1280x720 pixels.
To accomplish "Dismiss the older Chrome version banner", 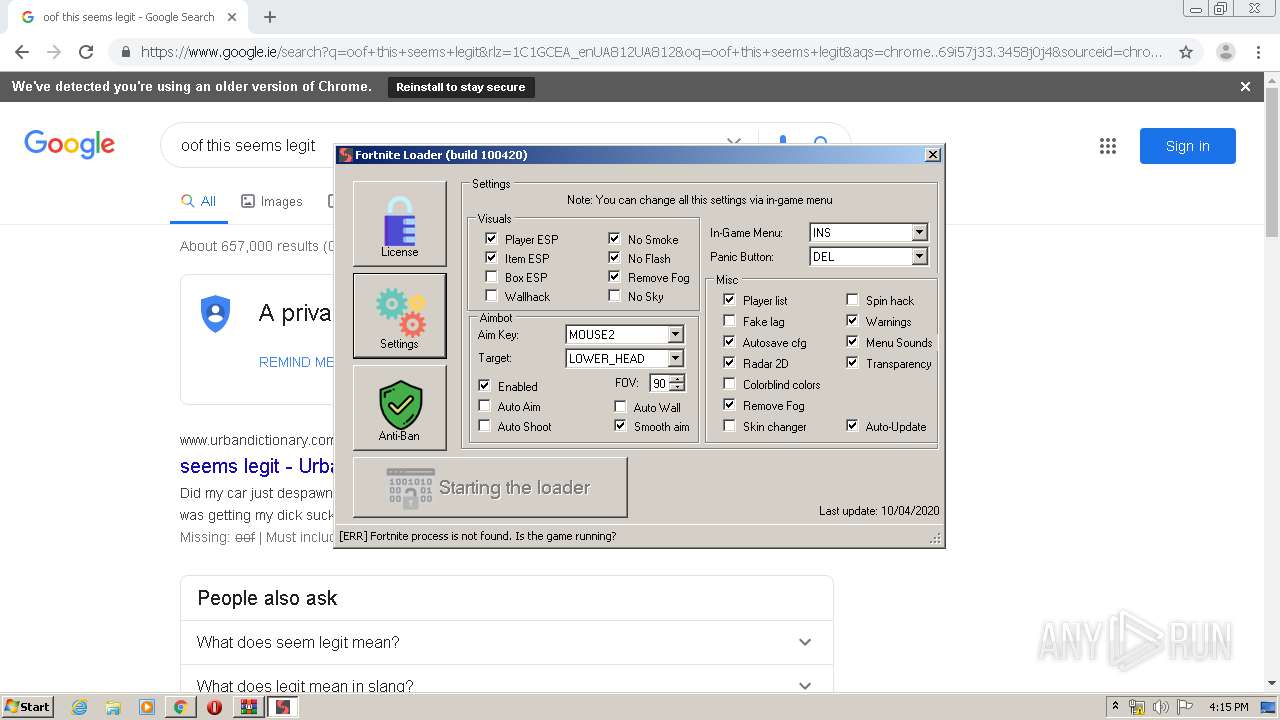I will tap(1245, 87).
